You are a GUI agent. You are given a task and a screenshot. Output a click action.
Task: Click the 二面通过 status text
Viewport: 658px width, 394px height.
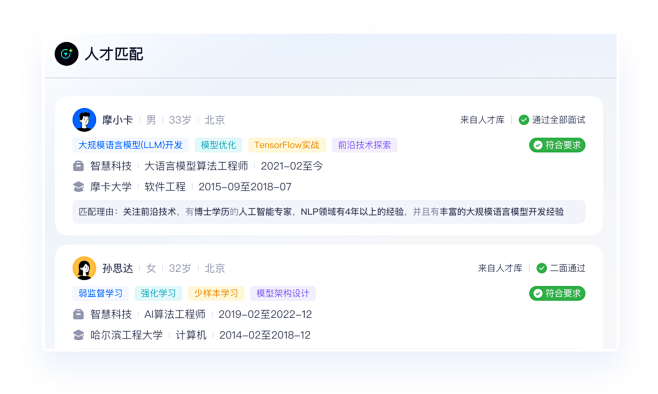coord(568,268)
